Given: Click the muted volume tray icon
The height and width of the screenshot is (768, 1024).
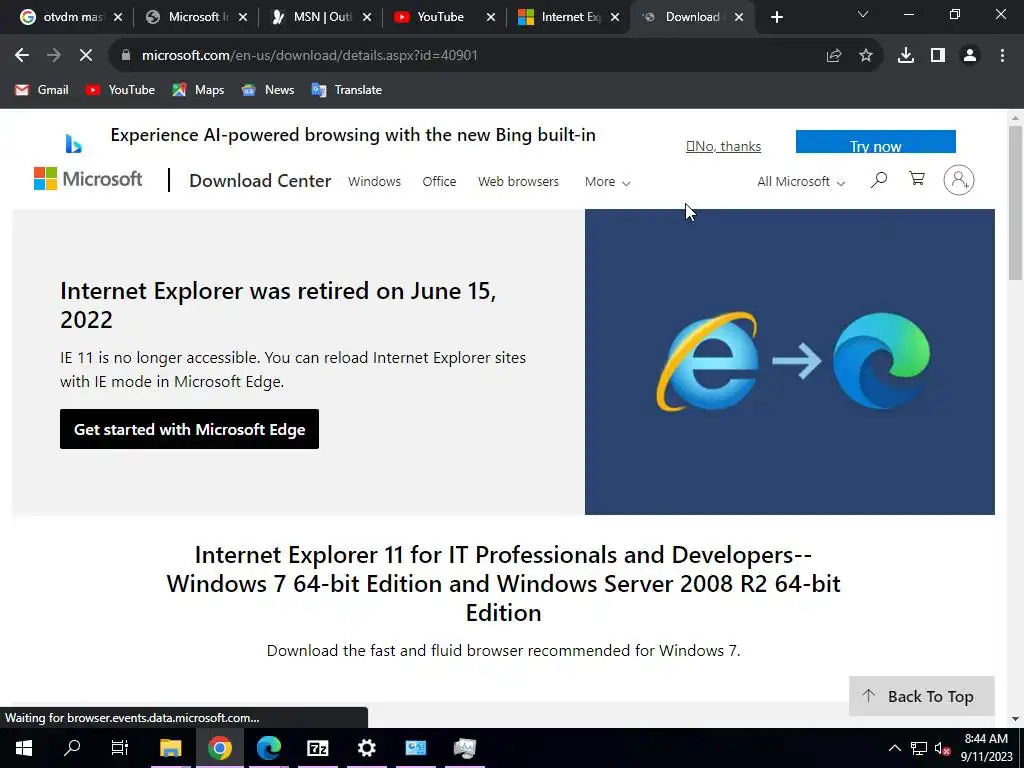Looking at the screenshot, I should (x=942, y=748).
